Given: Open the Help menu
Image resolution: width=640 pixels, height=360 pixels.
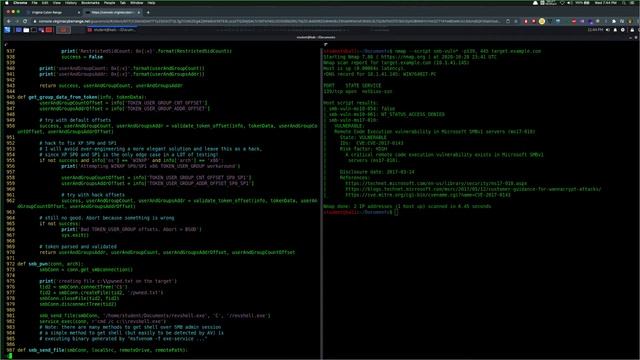Looking at the screenshot, I should (151, 3).
